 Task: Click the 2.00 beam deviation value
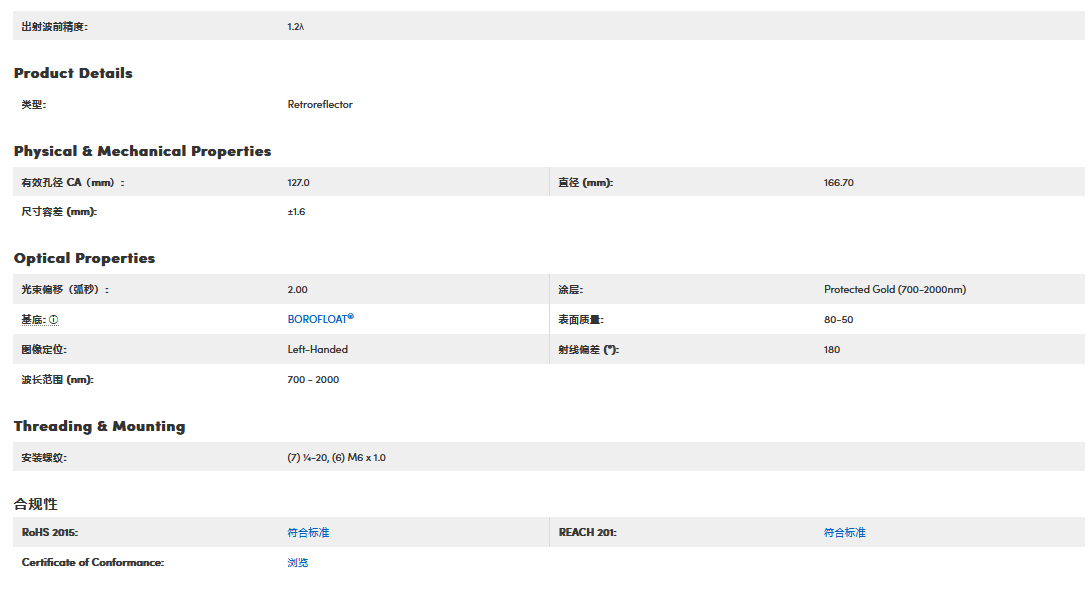pyautogui.click(x=297, y=290)
